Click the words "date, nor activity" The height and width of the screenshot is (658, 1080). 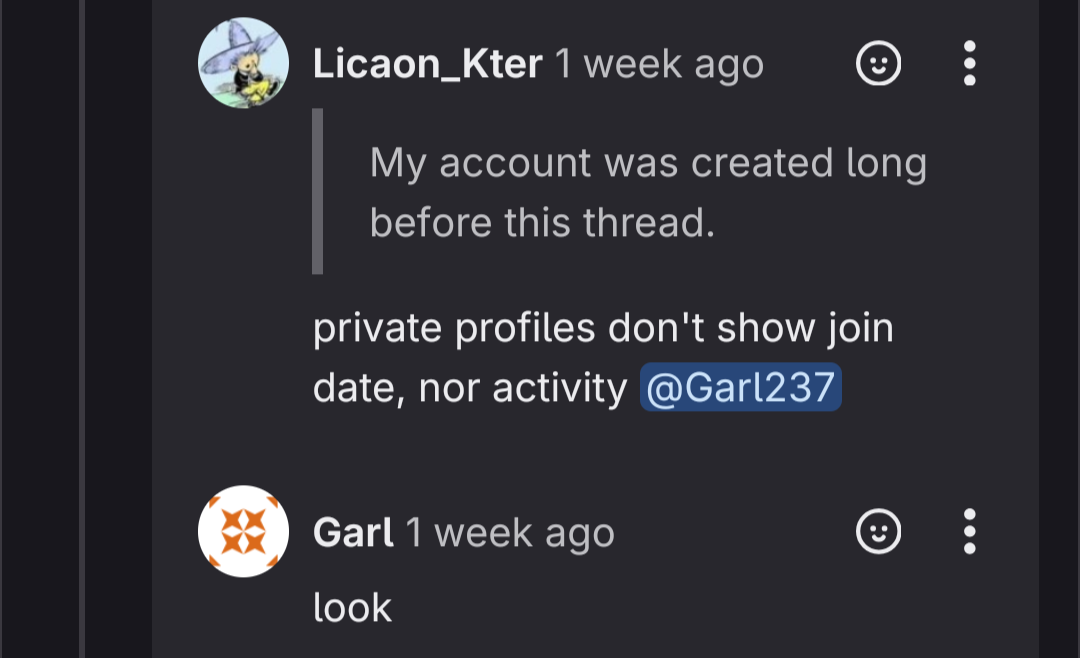470,388
